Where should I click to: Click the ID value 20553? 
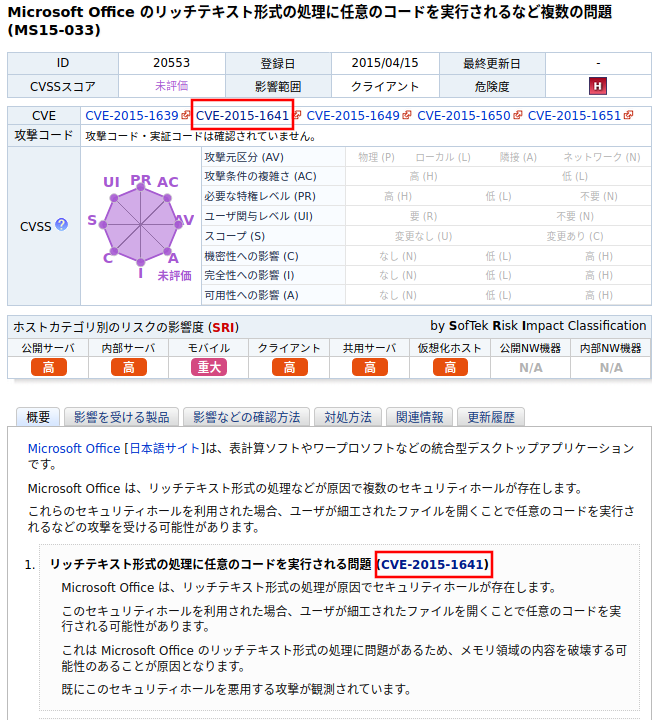[x=172, y=63]
